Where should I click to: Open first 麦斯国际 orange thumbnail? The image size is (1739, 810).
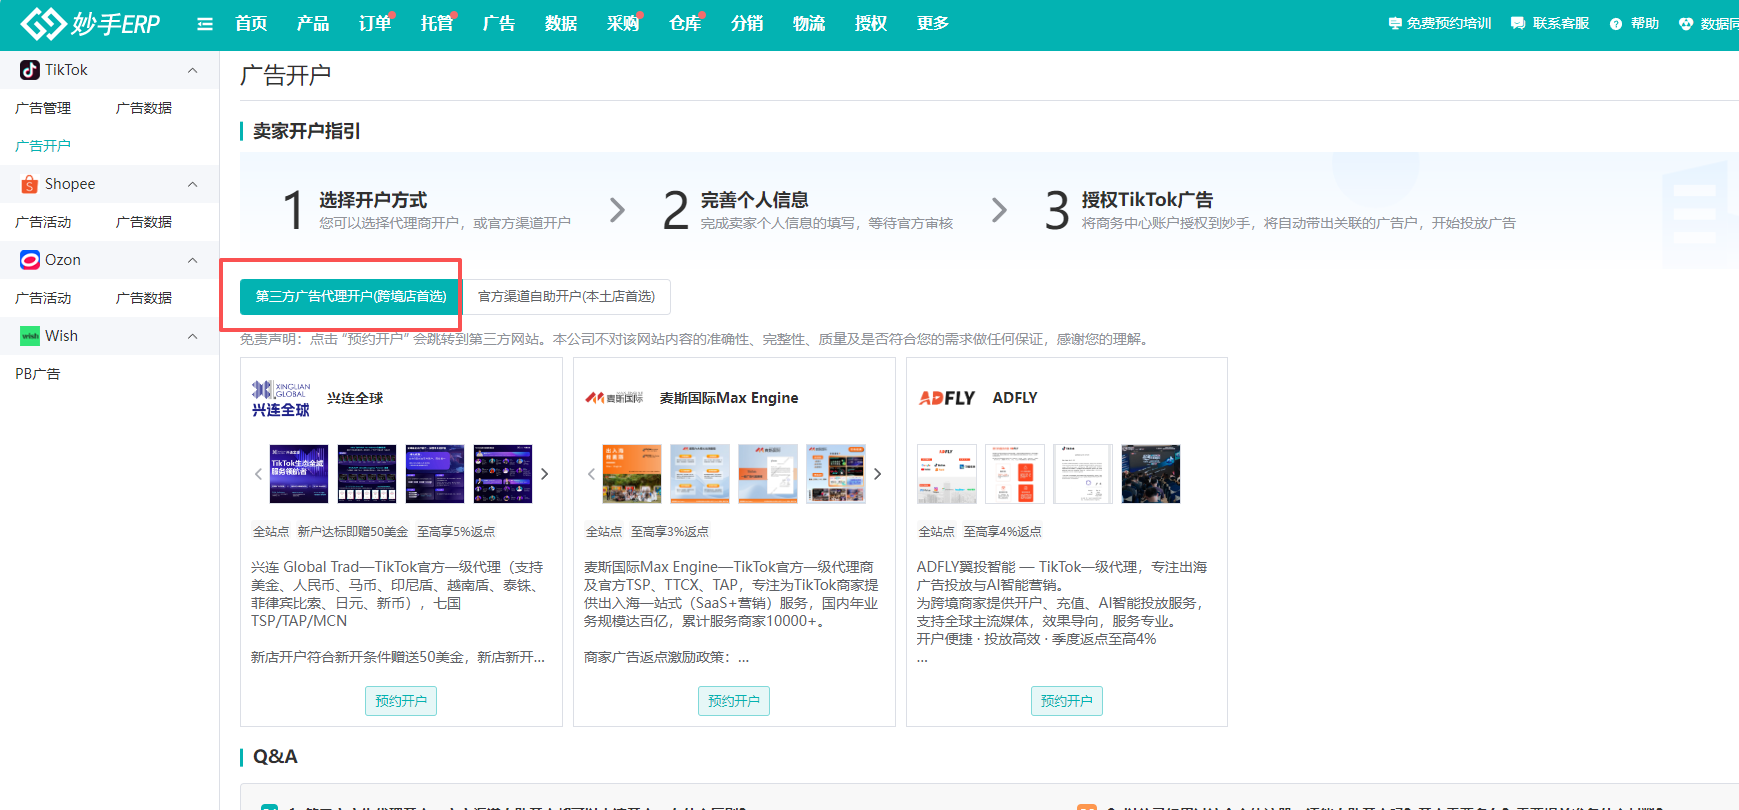pos(632,474)
